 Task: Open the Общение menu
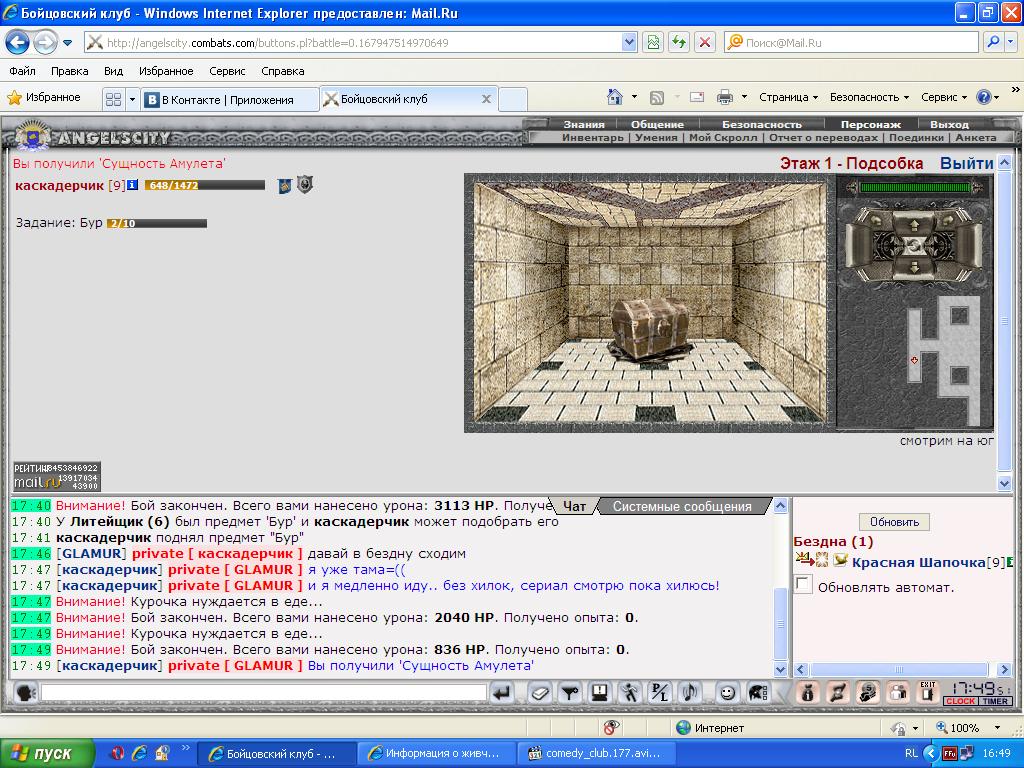[x=657, y=124]
